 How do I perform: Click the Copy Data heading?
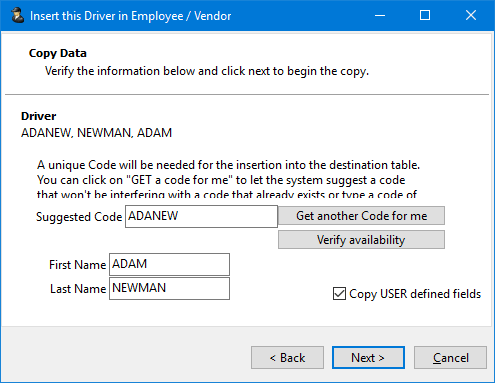point(58,53)
